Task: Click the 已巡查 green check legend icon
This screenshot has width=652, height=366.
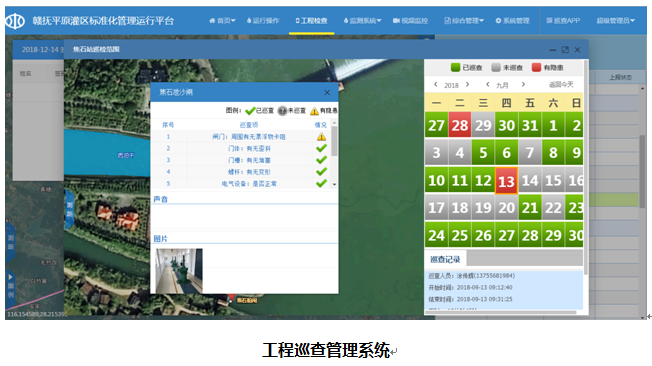Action: [250, 111]
